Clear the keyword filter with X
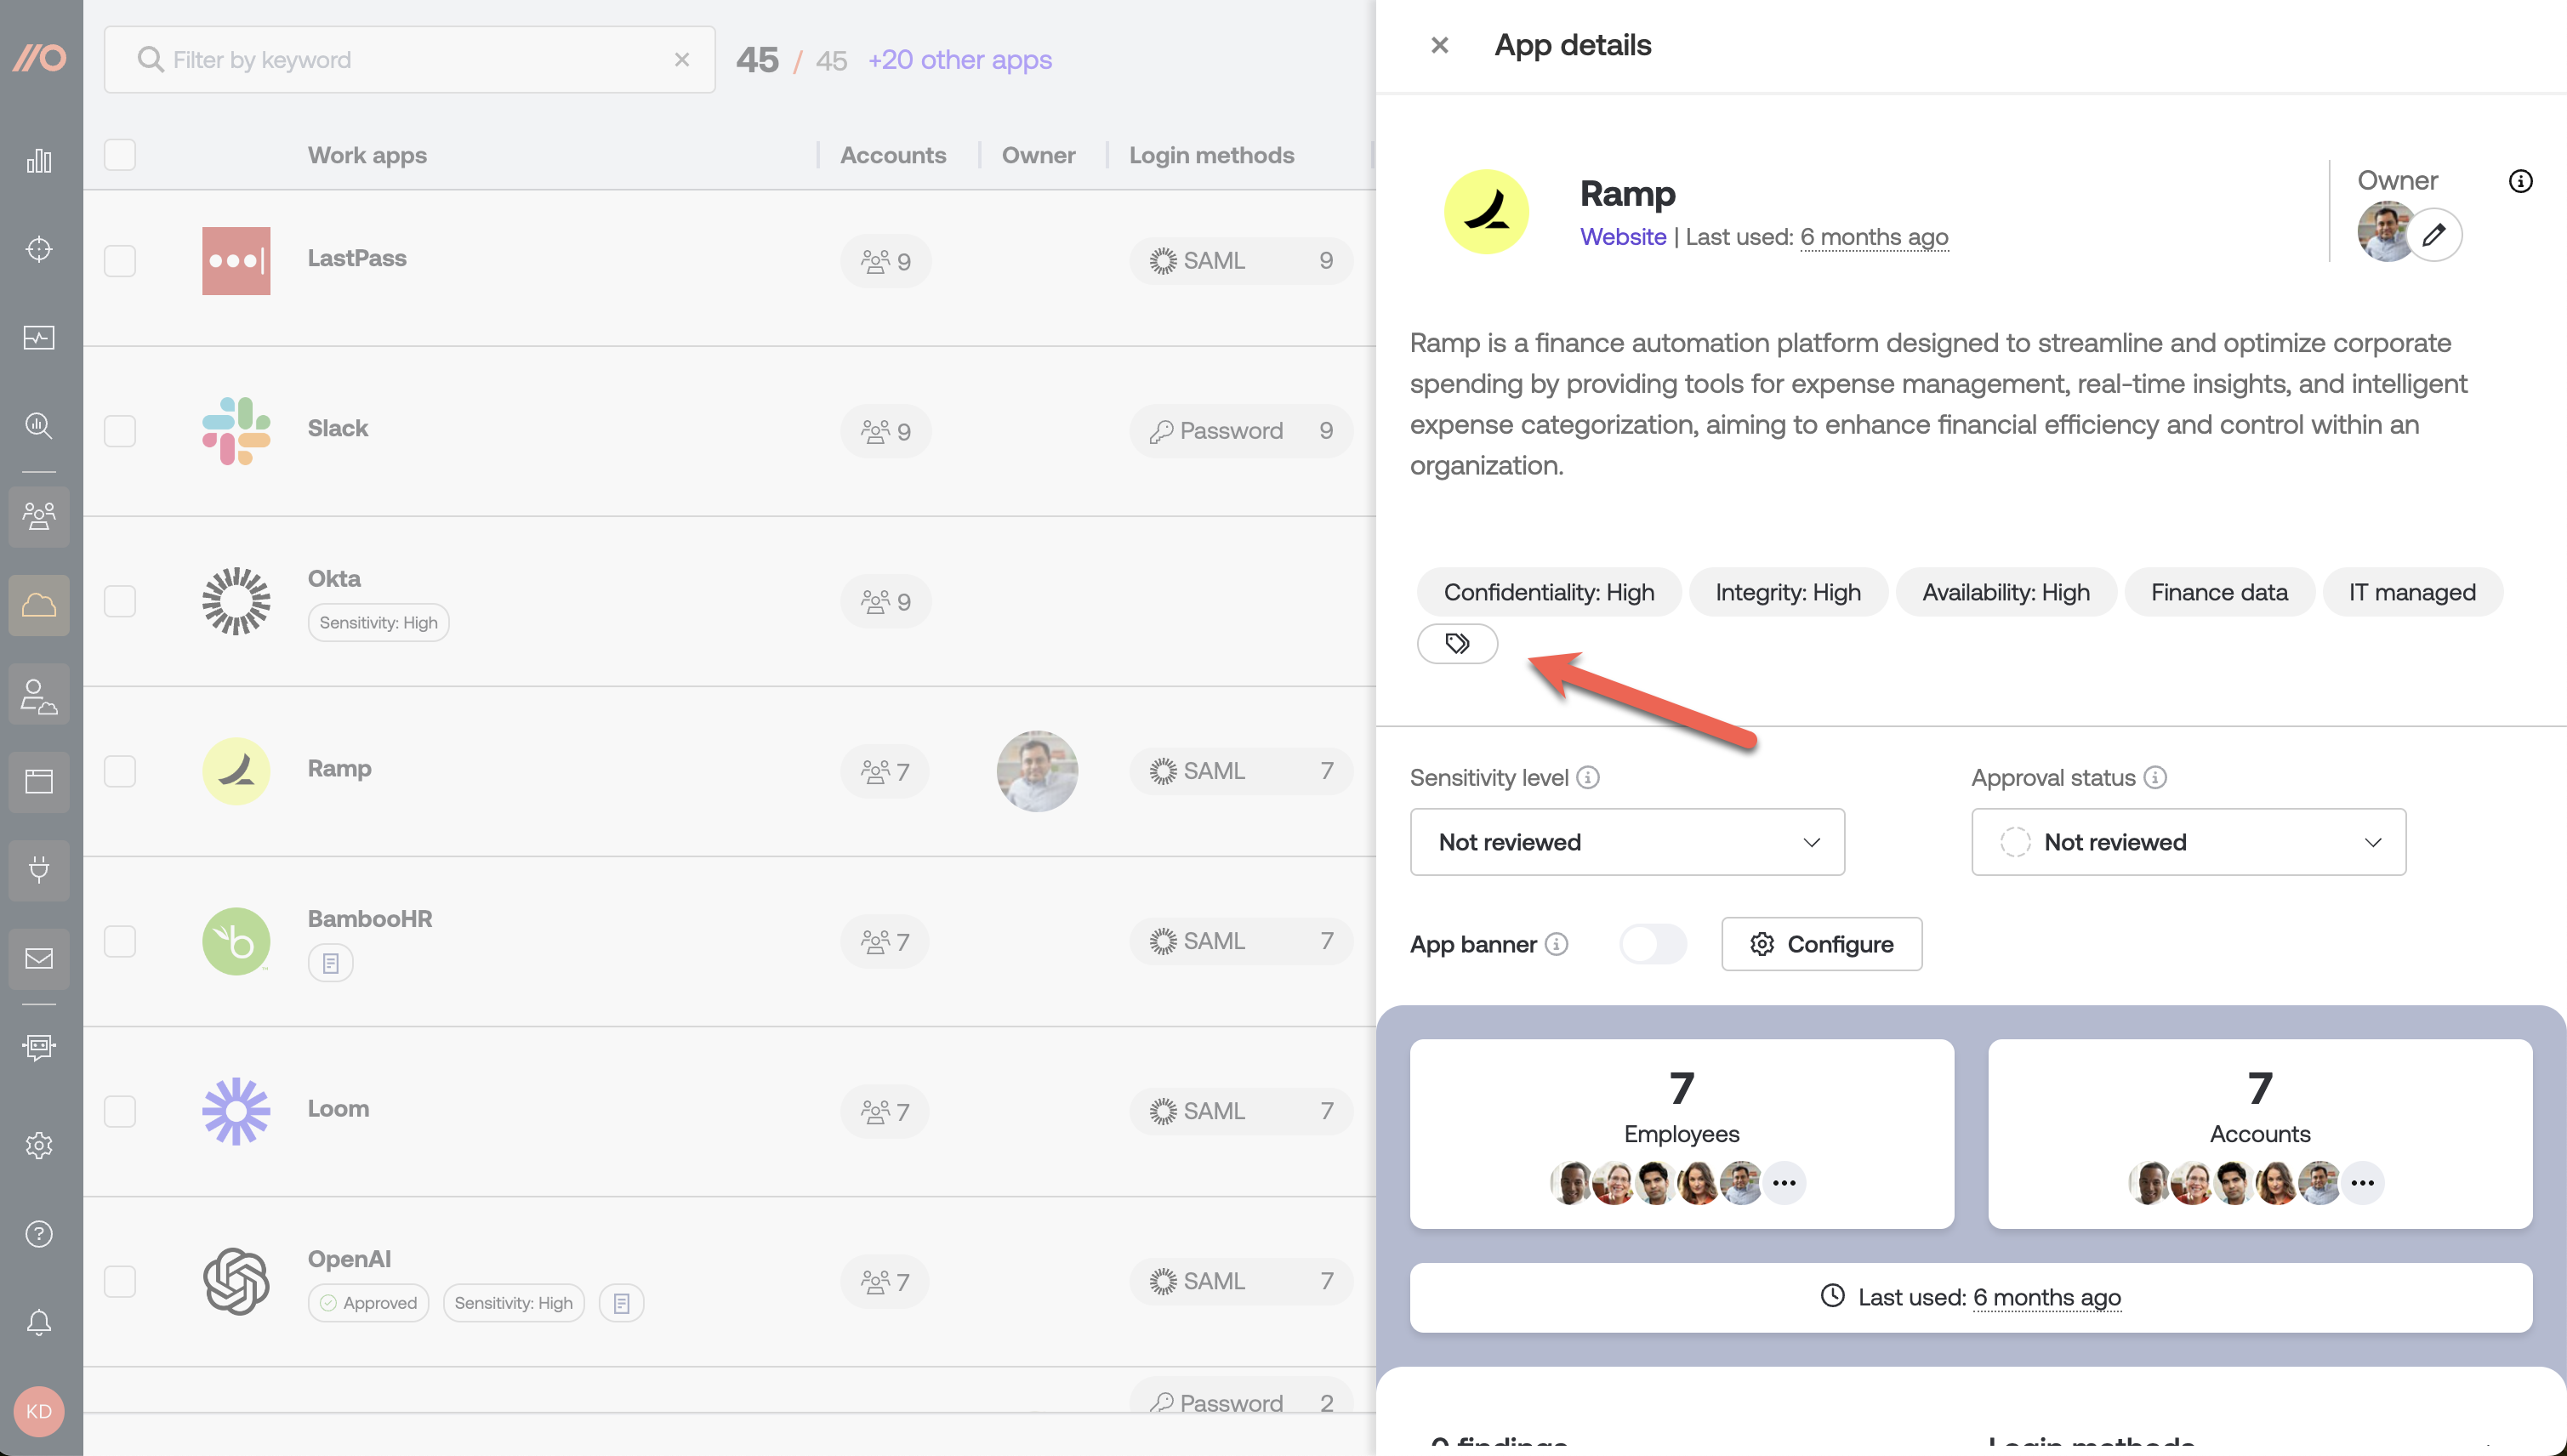2567x1456 pixels. click(x=682, y=60)
